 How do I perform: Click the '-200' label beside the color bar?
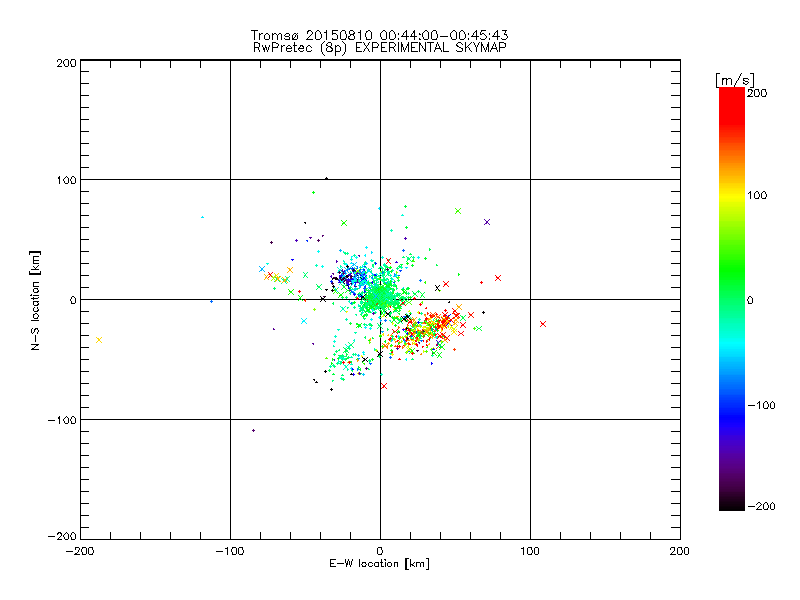[761, 506]
